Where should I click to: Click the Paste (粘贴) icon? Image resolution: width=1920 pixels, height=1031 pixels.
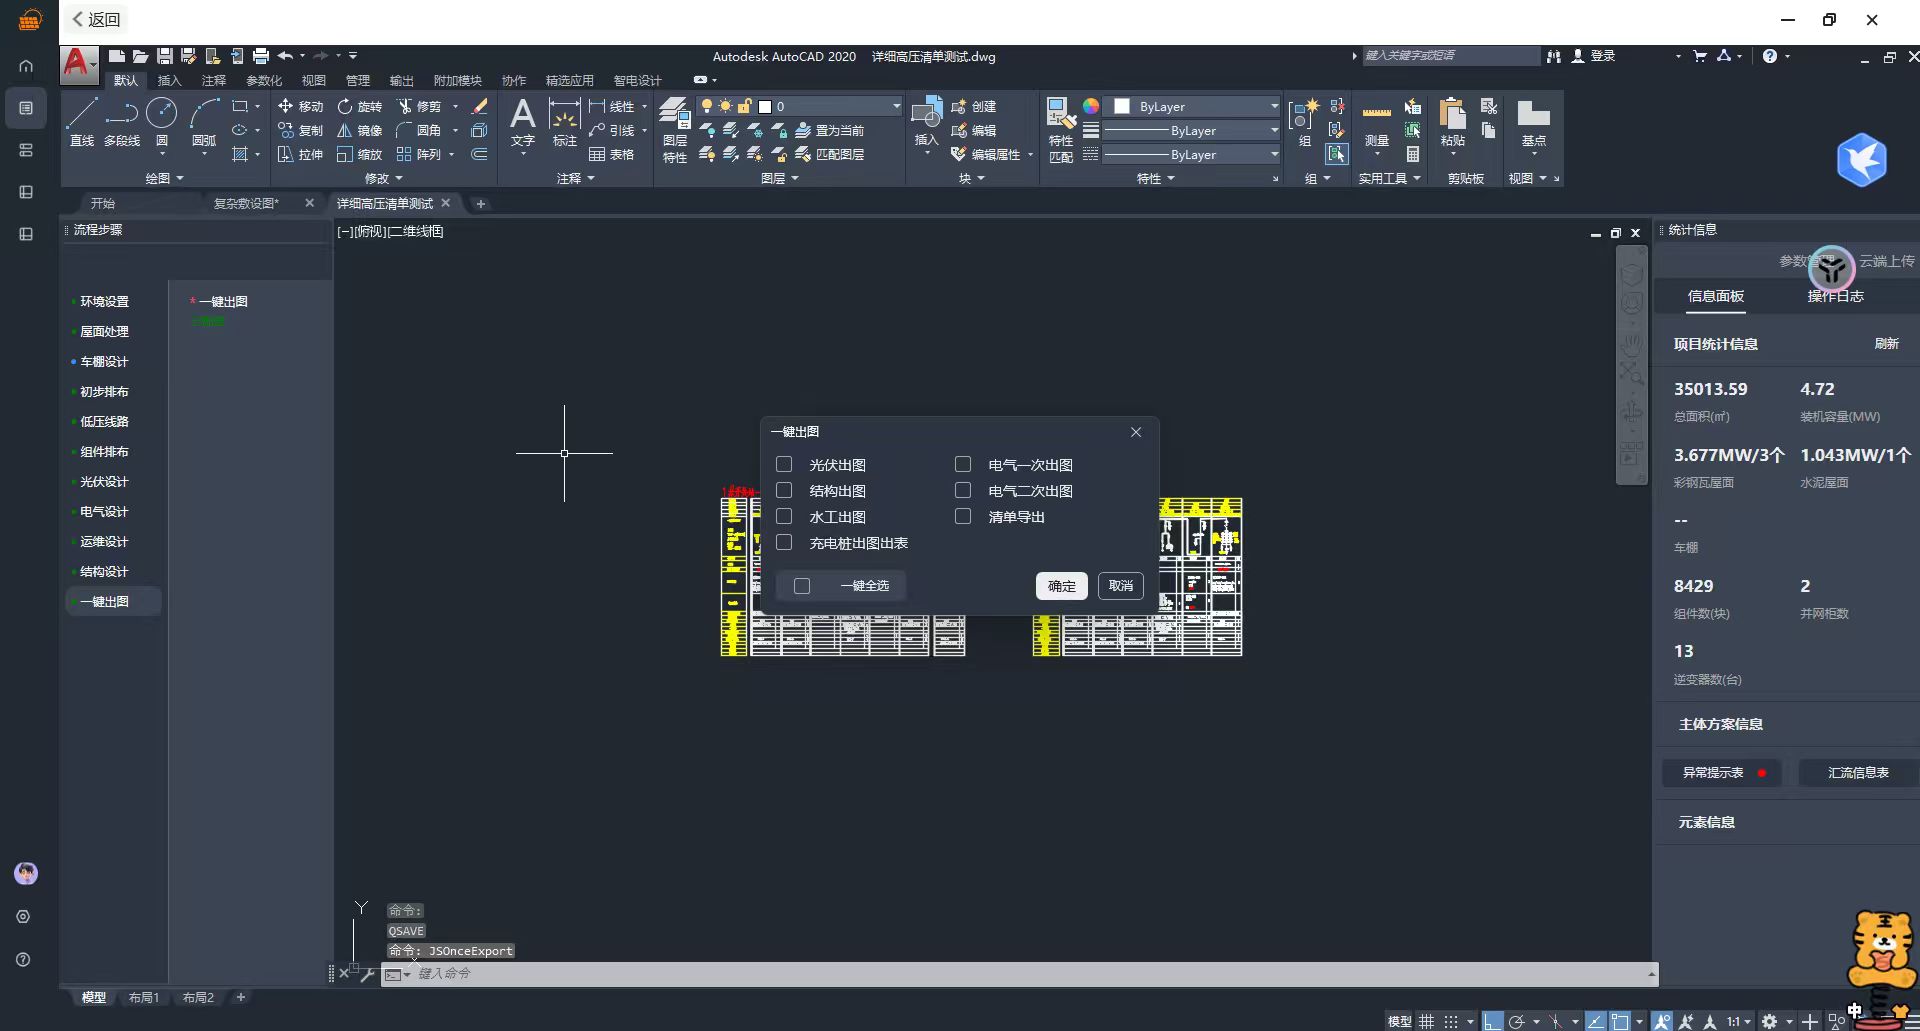click(x=1452, y=122)
